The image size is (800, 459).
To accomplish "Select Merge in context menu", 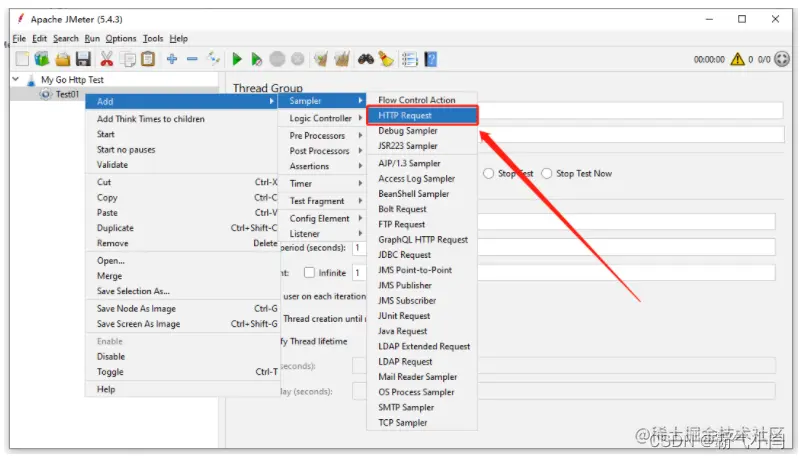I will click(x=182, y=276).
